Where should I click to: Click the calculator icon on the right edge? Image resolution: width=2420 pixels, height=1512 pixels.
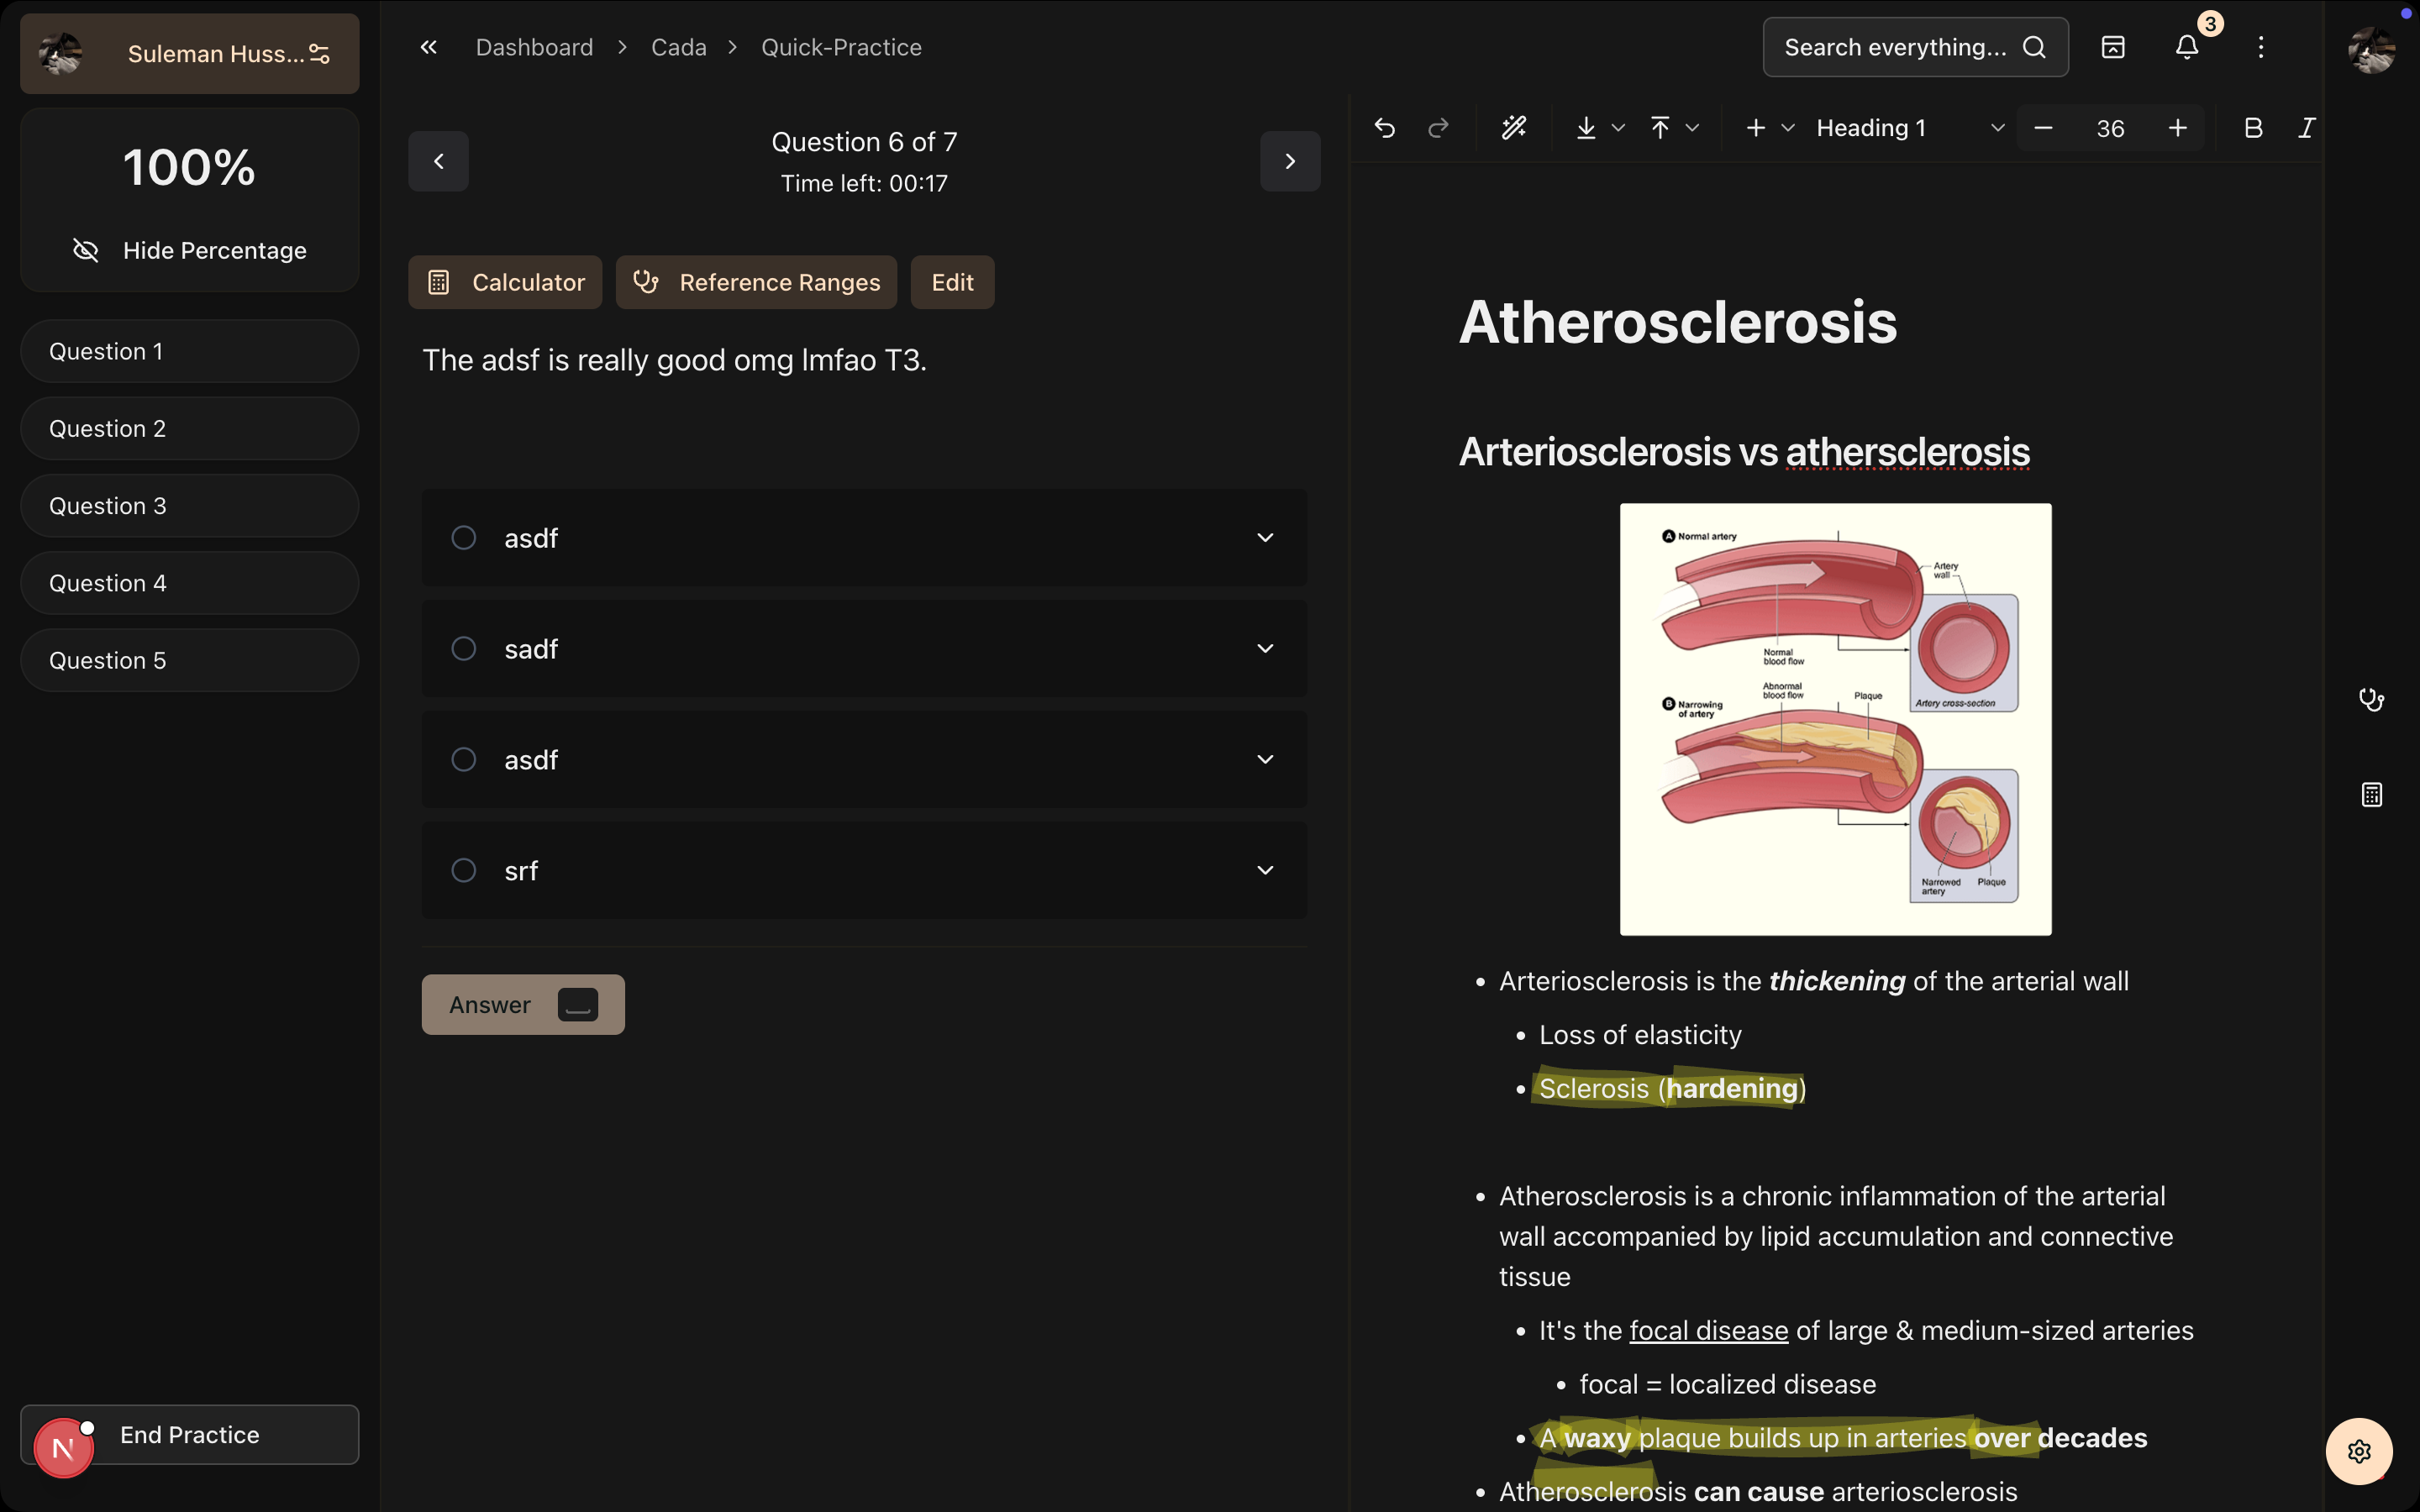pos(2371,795)
